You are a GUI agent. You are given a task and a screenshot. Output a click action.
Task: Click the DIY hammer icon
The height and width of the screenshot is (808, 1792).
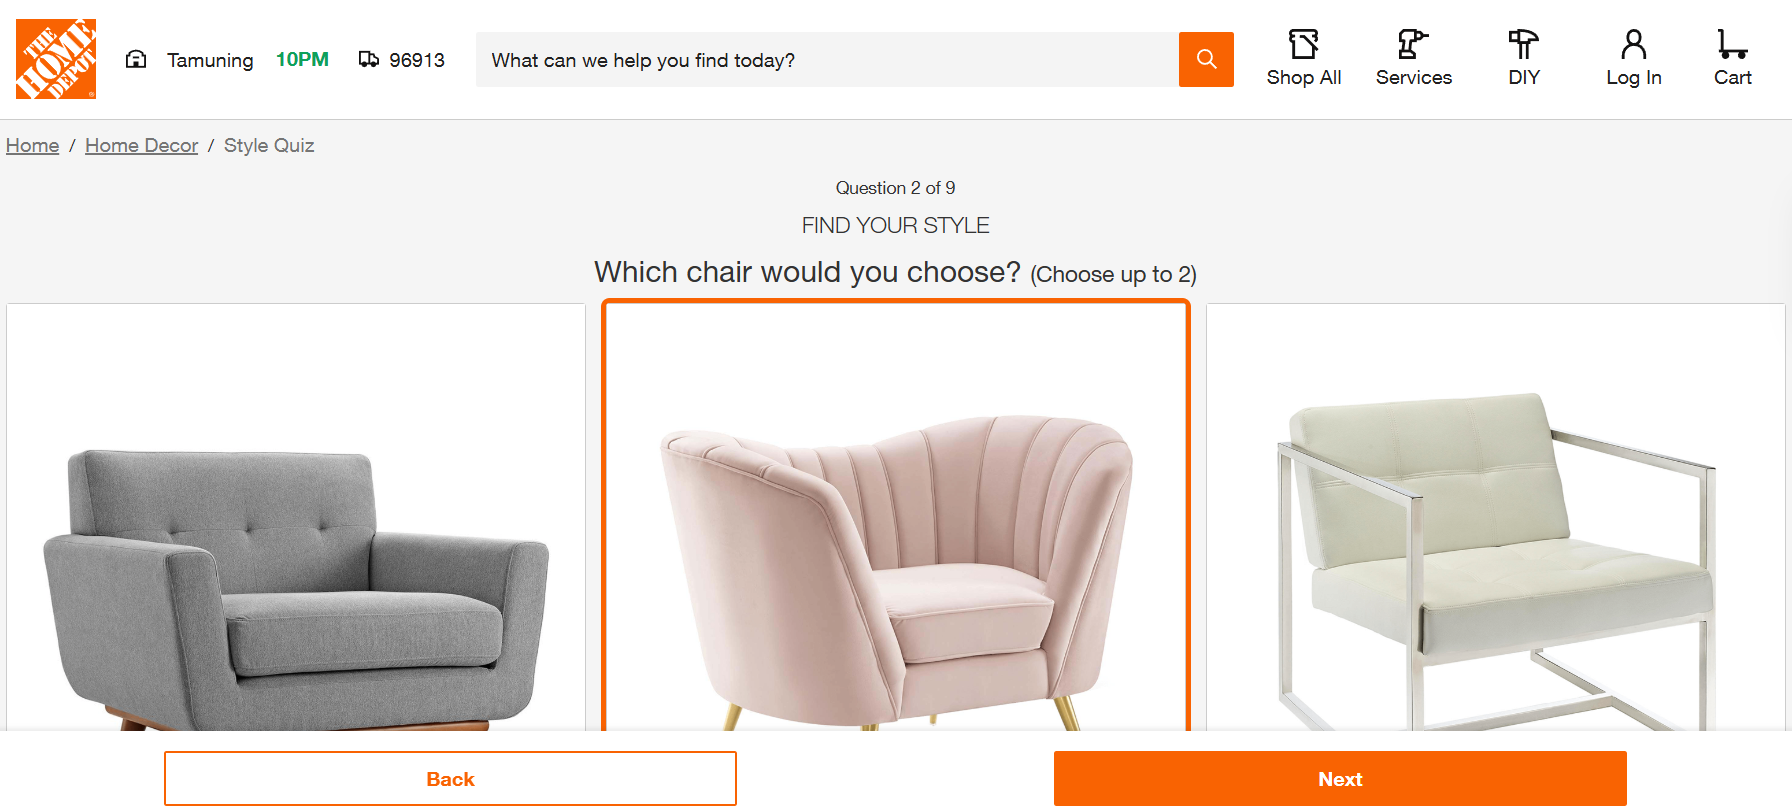point(1523,45)
